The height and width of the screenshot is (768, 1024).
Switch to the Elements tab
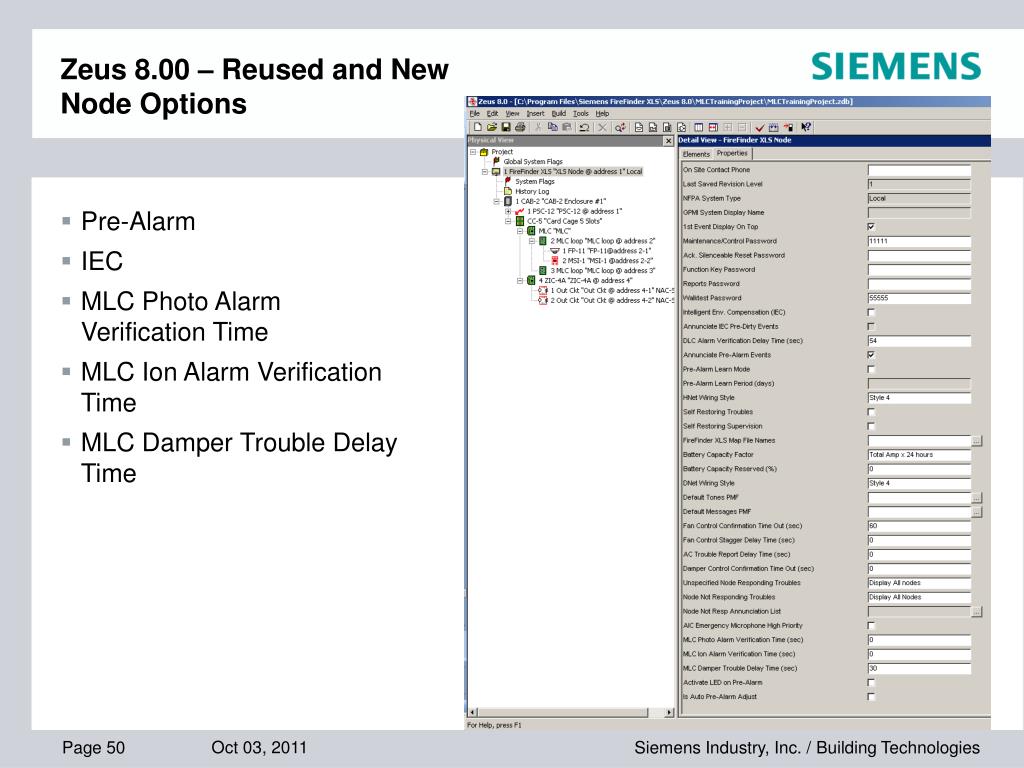tap(696, 154)
